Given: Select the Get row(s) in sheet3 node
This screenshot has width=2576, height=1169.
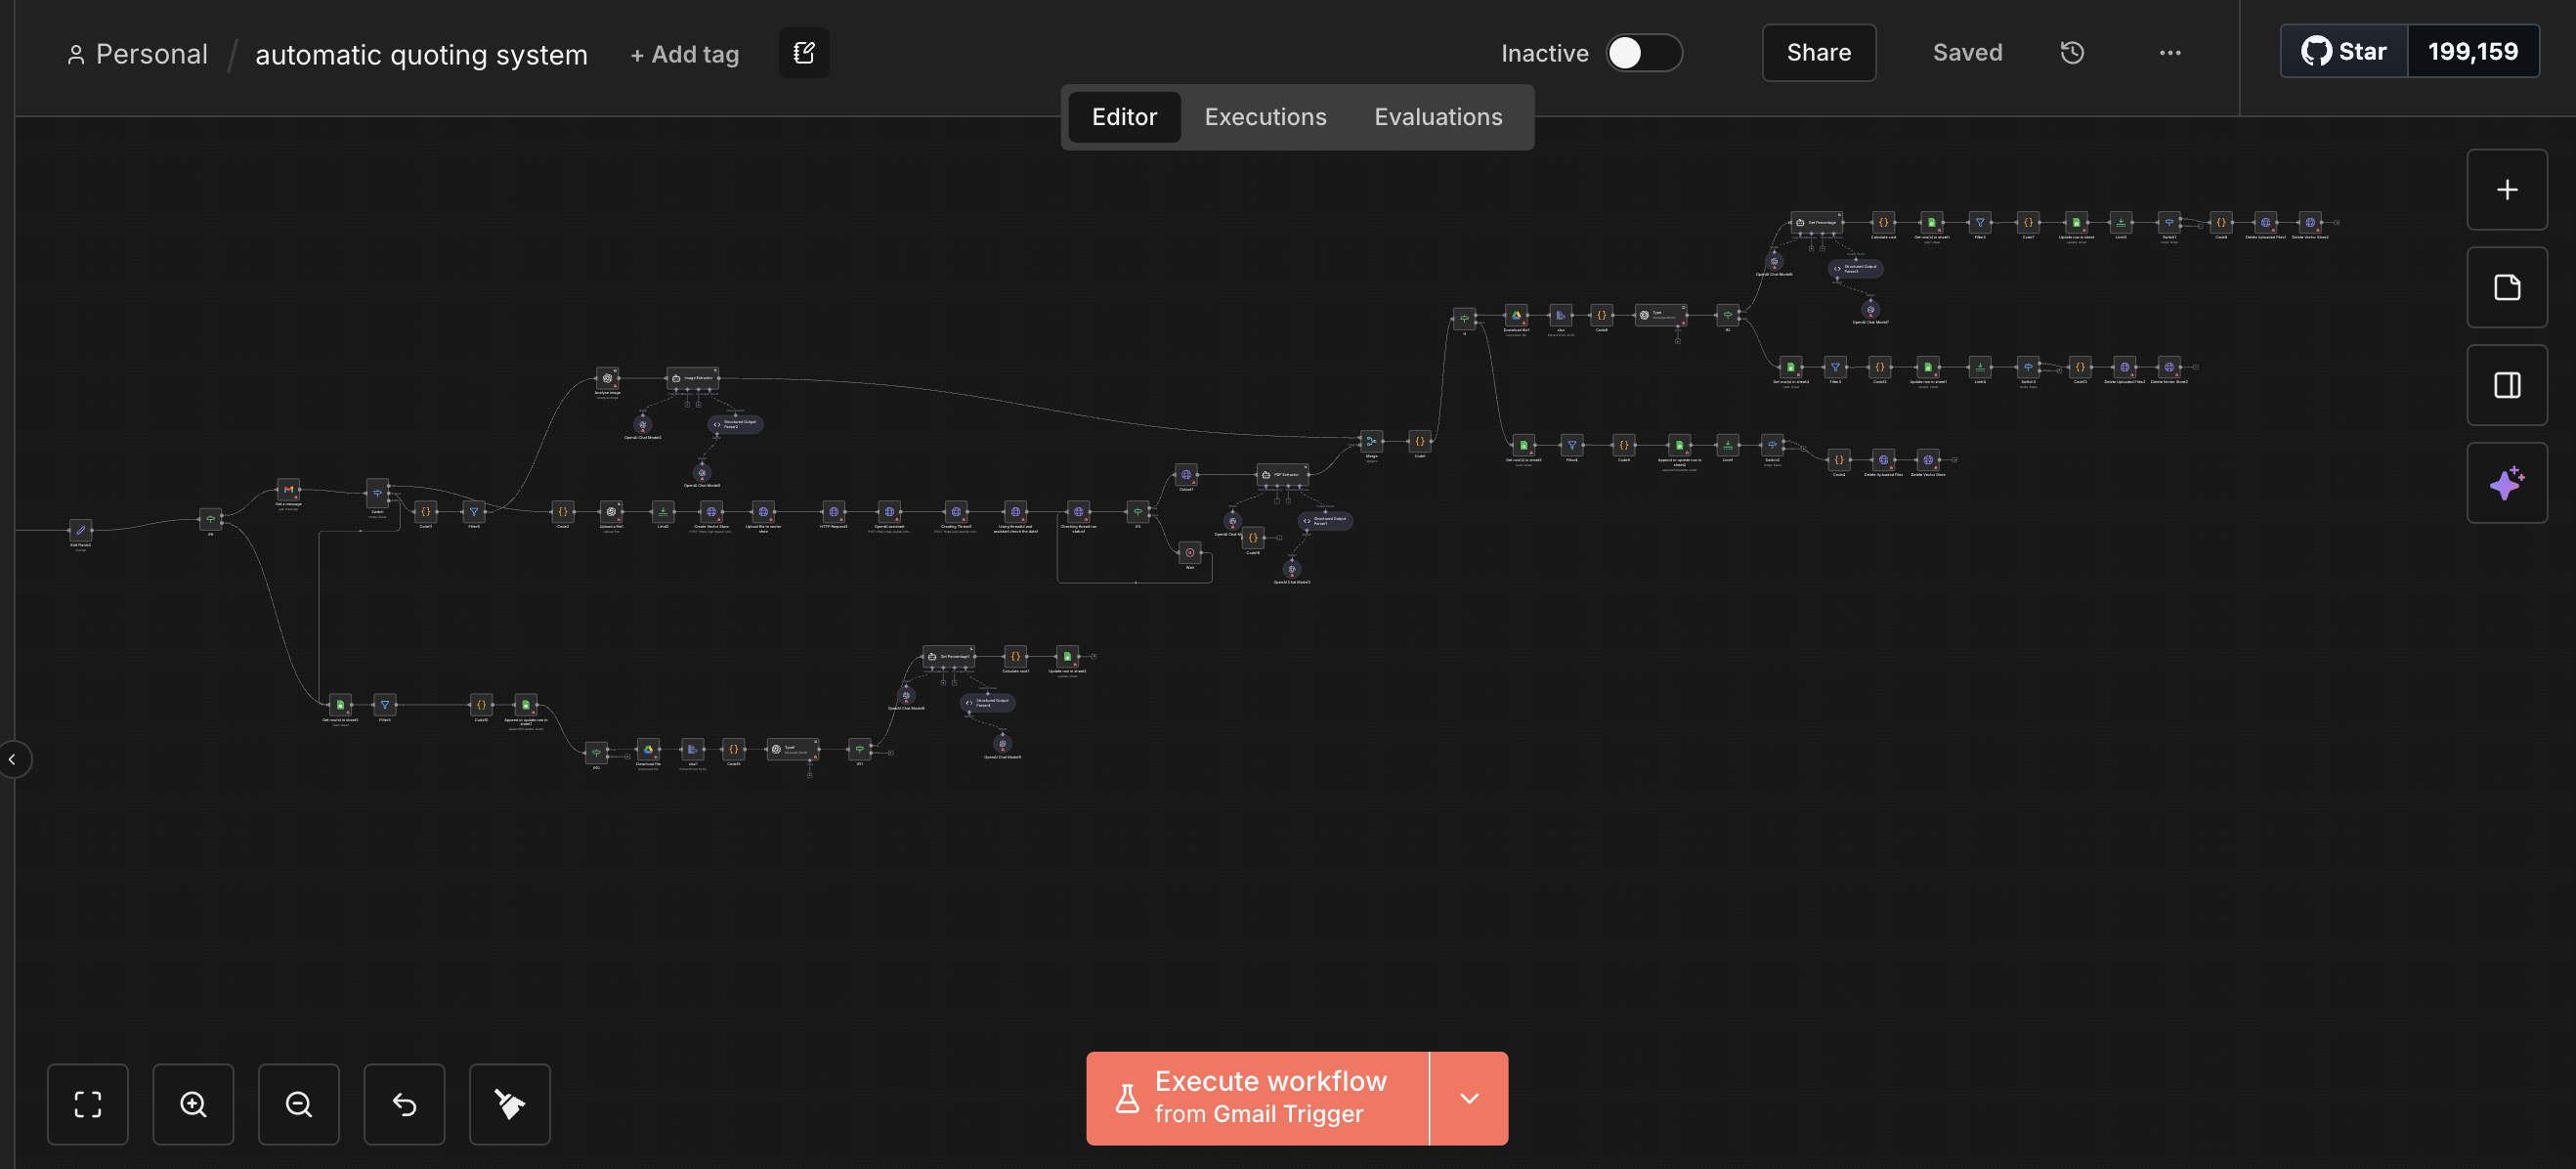Looking at the screenshot, I should [x=340, y=705].
